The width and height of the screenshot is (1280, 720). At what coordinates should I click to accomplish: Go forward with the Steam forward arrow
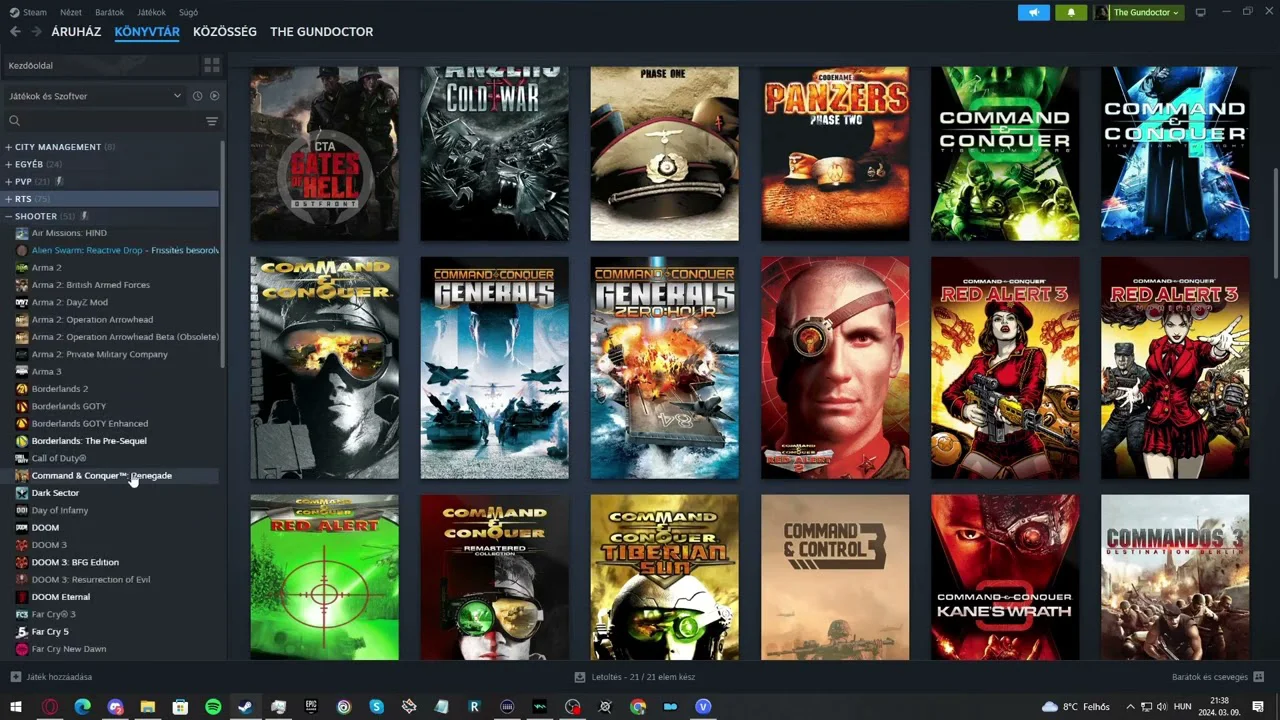point(36,32)
